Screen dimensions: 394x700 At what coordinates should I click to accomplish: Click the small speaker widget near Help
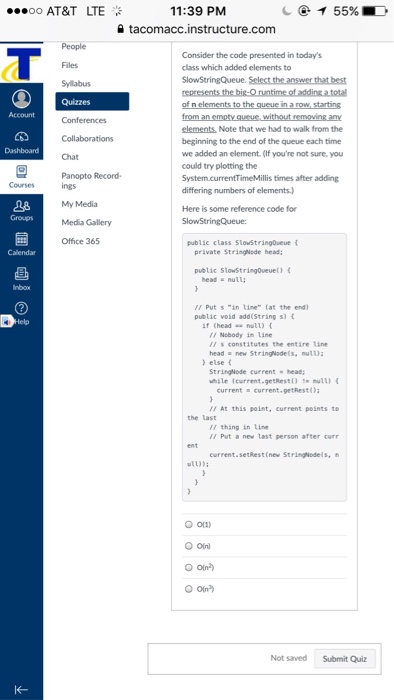pos(6,321)
